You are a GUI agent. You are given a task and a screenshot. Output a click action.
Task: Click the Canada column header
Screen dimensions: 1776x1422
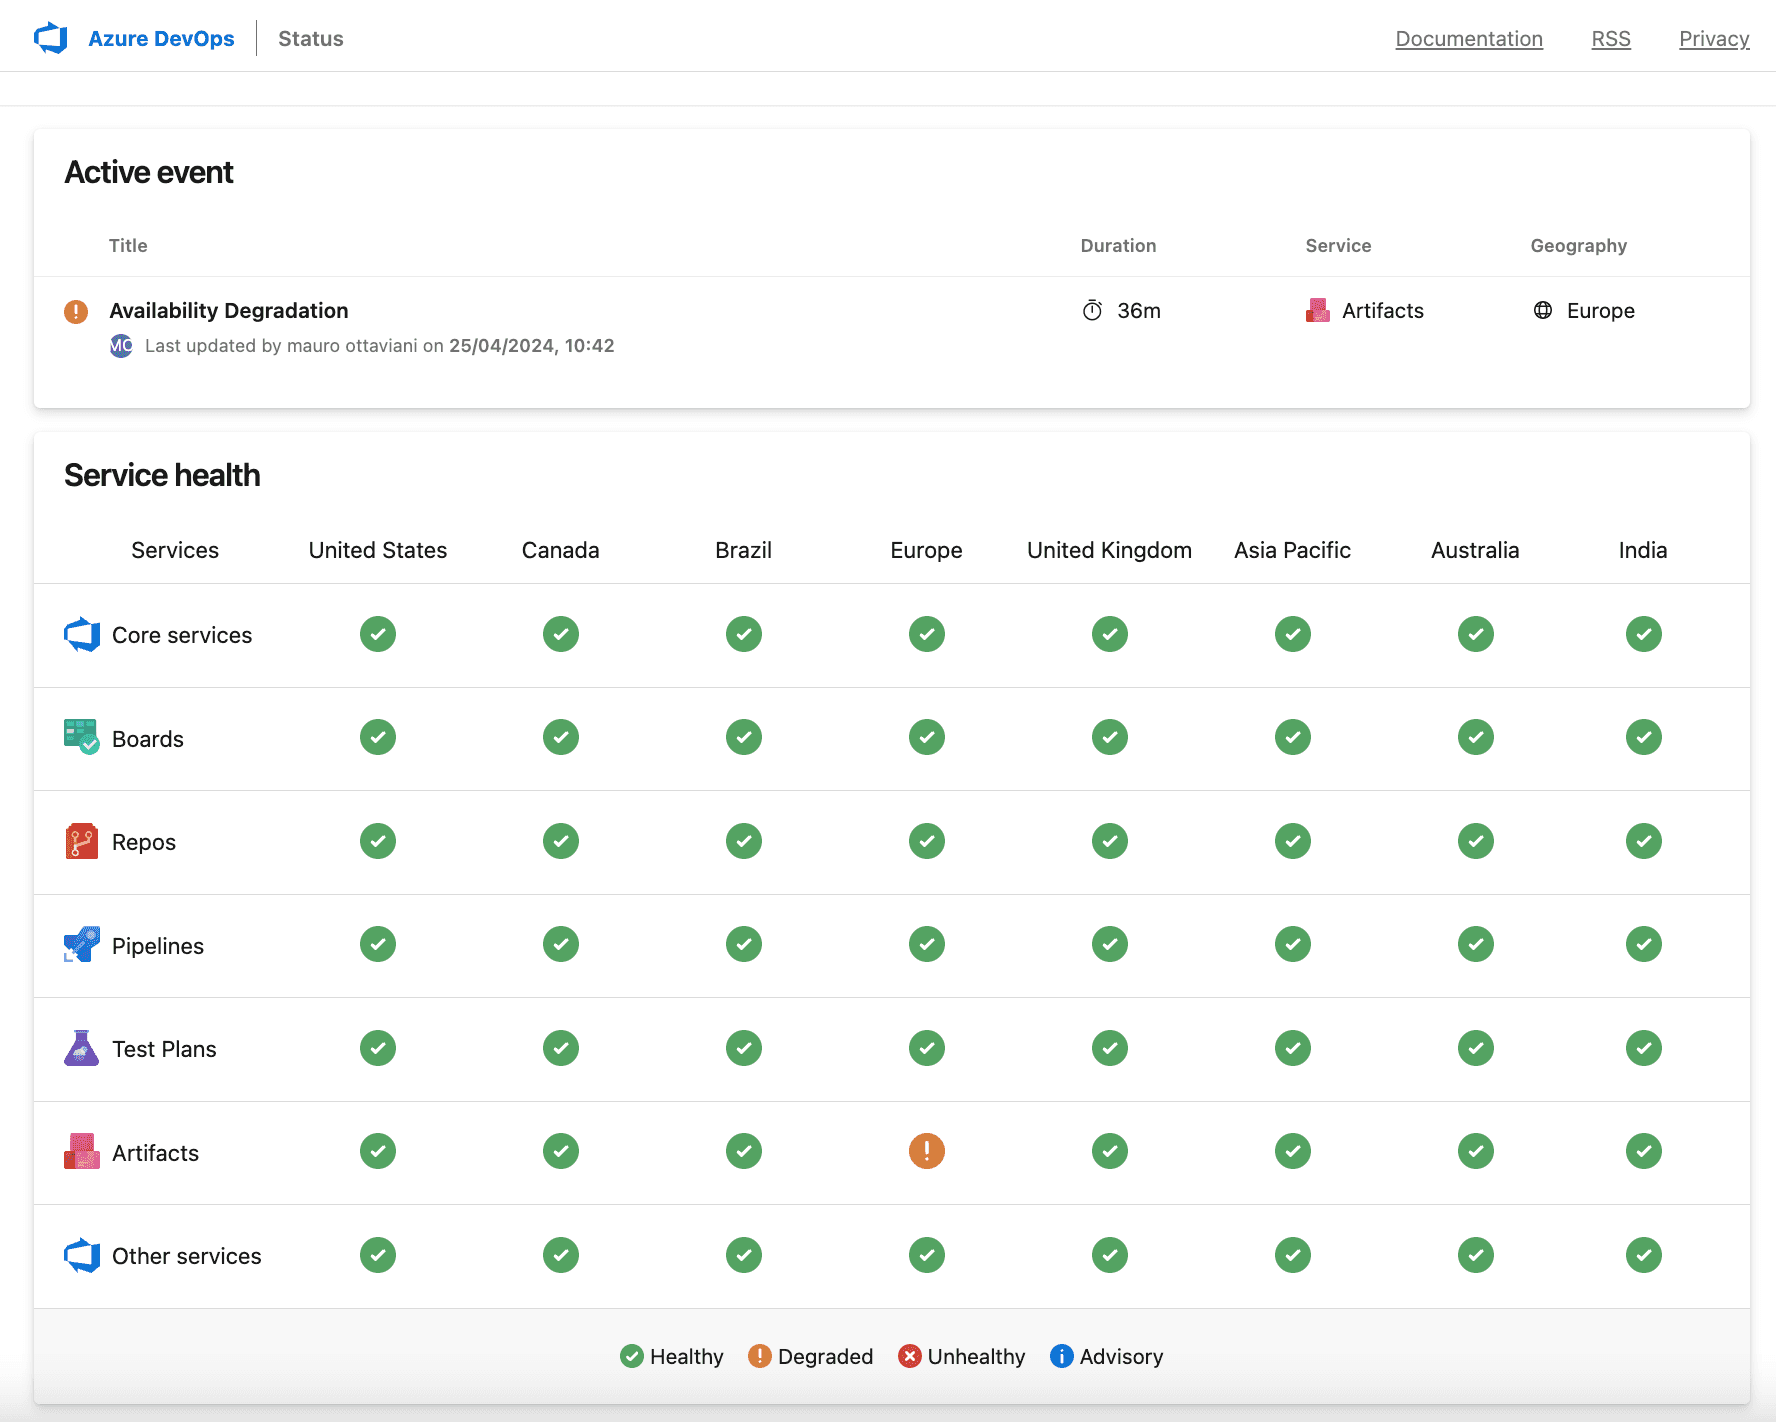tap(561, 550)
